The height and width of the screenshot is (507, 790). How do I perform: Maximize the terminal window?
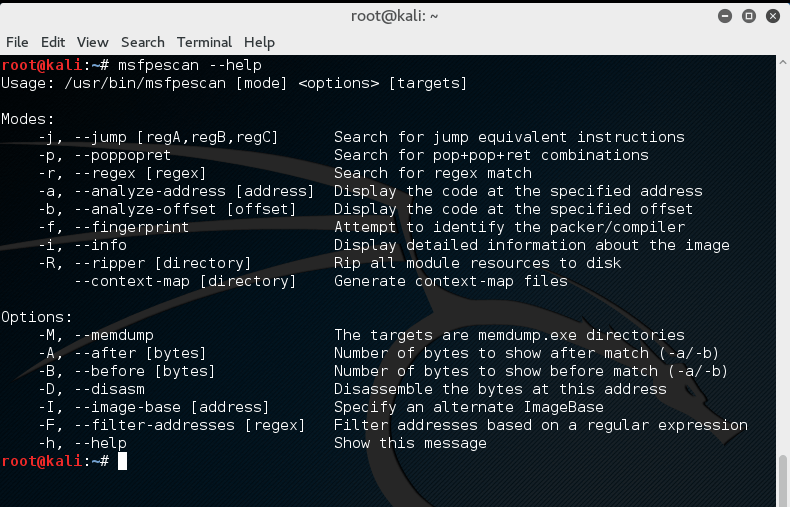[746, 15]
